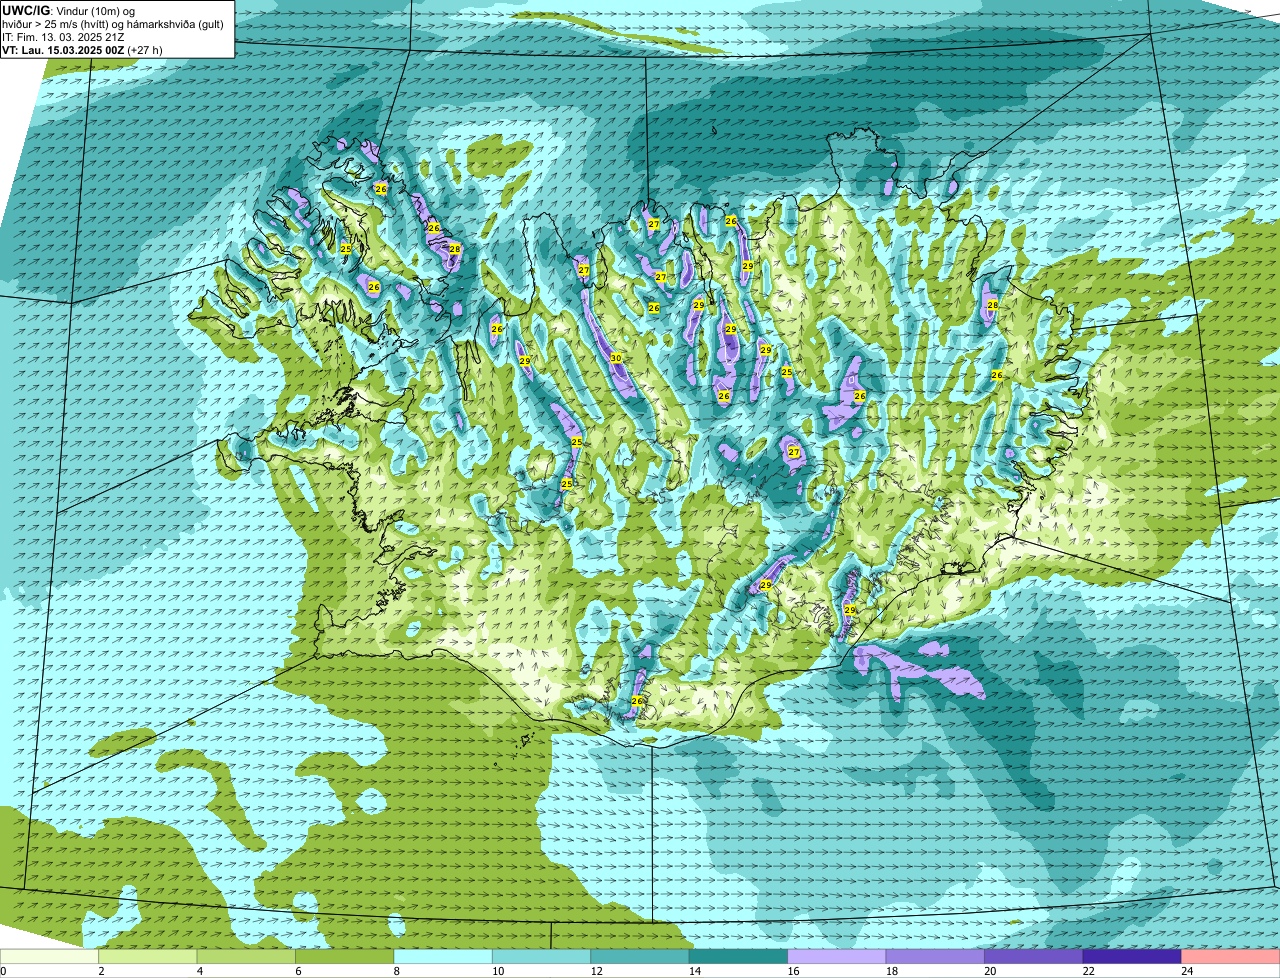Select the 4–6 m/s green legend swatch

(247, 956)
